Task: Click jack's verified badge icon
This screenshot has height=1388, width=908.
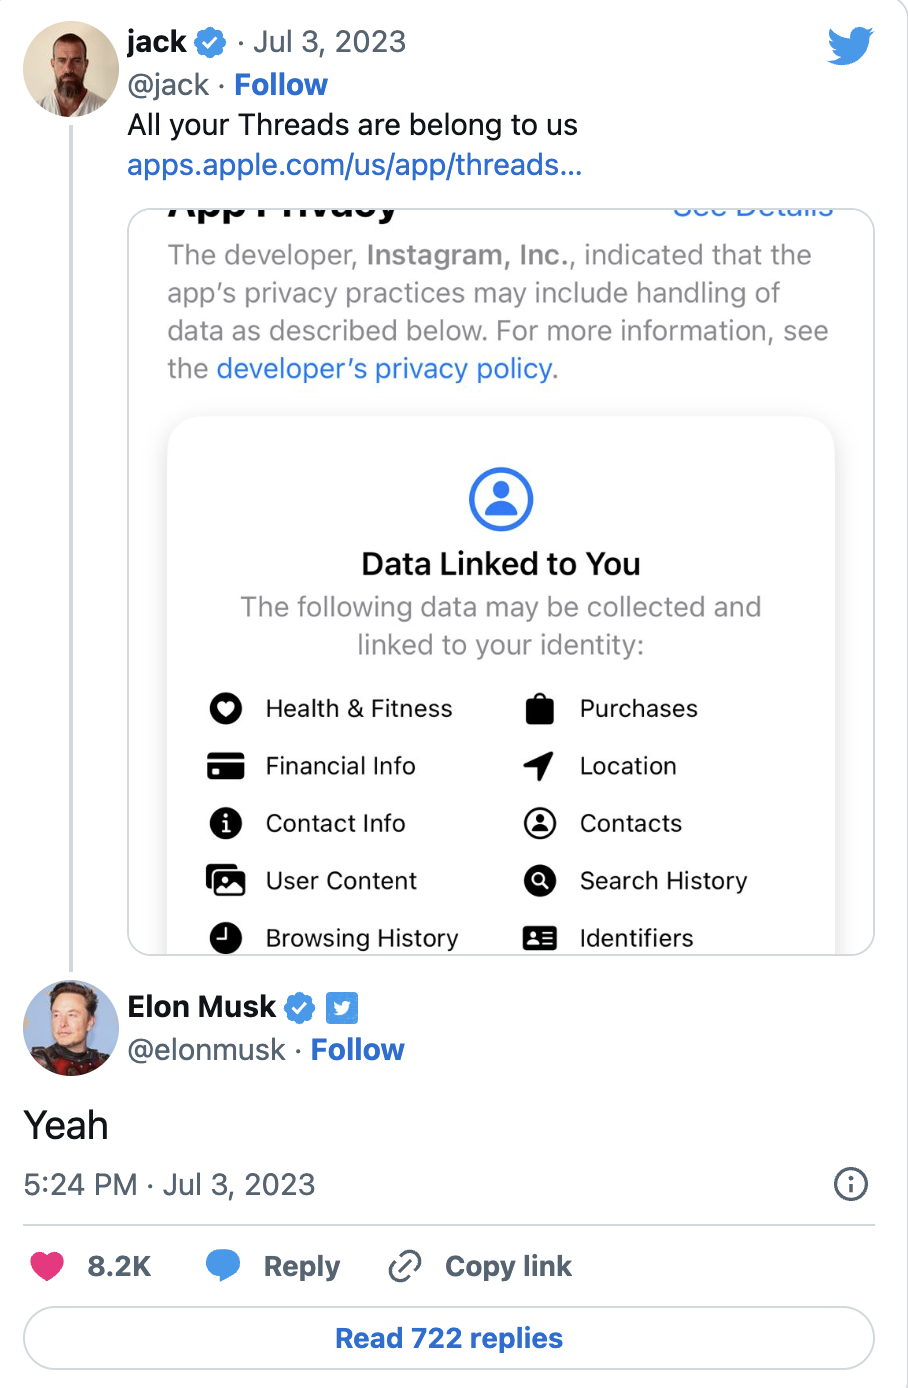Action: pos(210,42)
